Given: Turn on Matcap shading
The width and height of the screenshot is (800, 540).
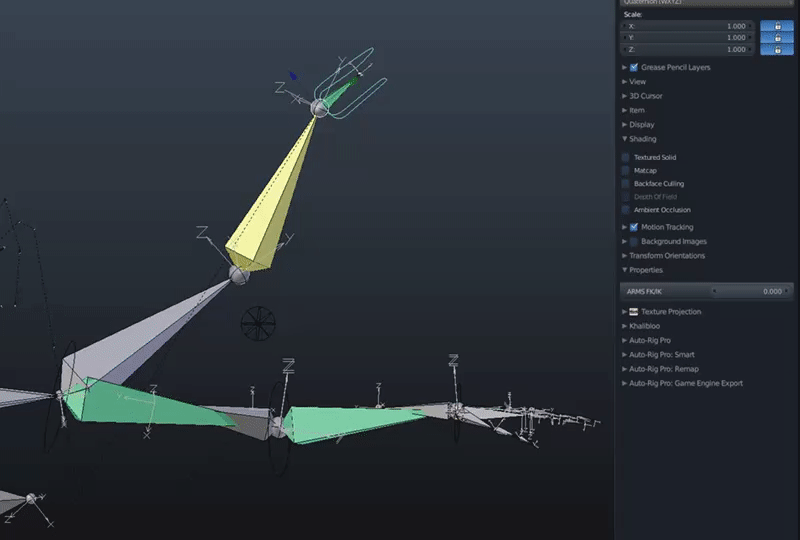Looking at the screenshot, I should (626, 170).
